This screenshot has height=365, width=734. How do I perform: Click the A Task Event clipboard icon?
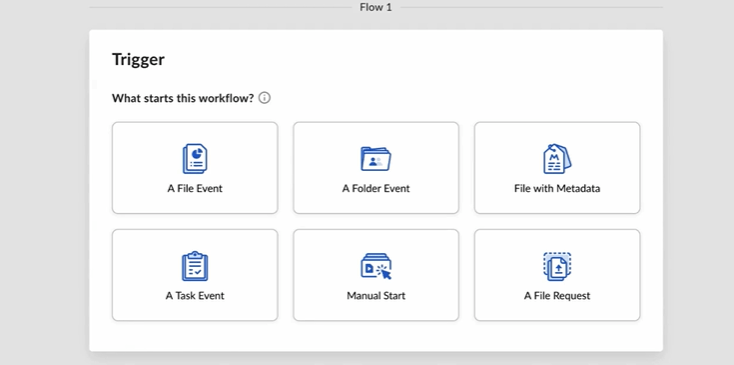[195, 266]
